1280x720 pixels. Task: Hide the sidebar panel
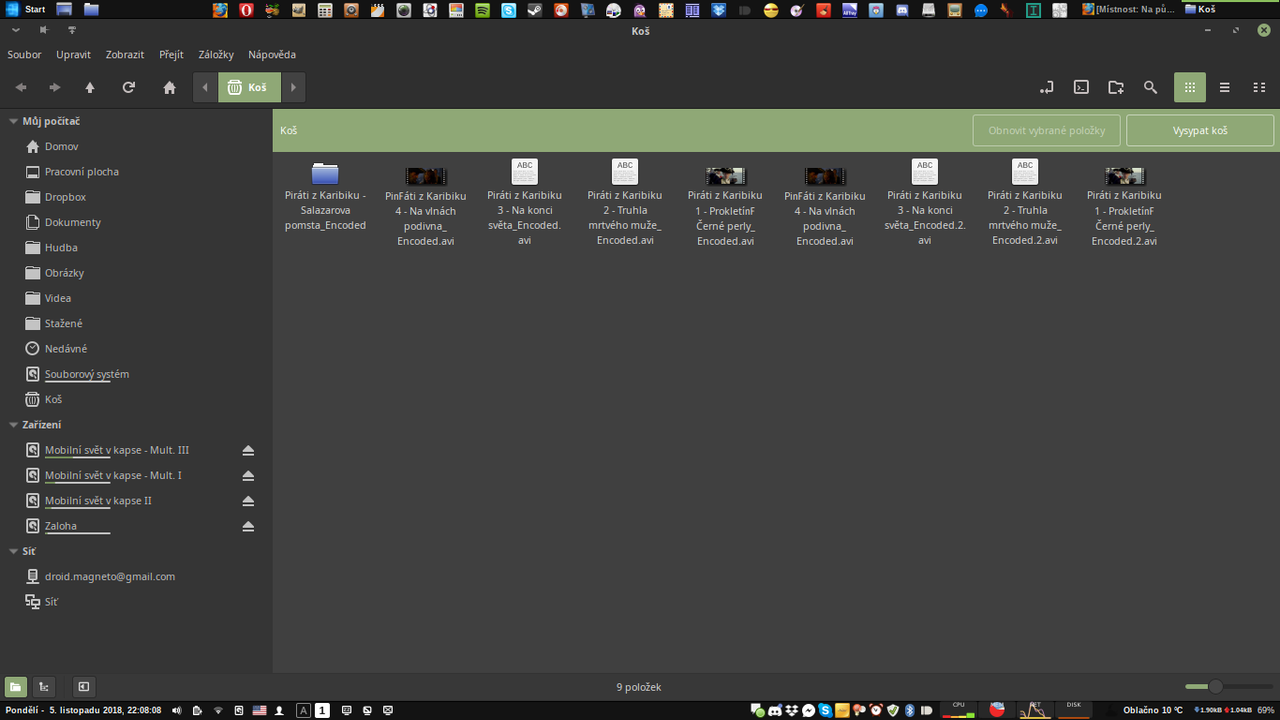click(84, 686)
